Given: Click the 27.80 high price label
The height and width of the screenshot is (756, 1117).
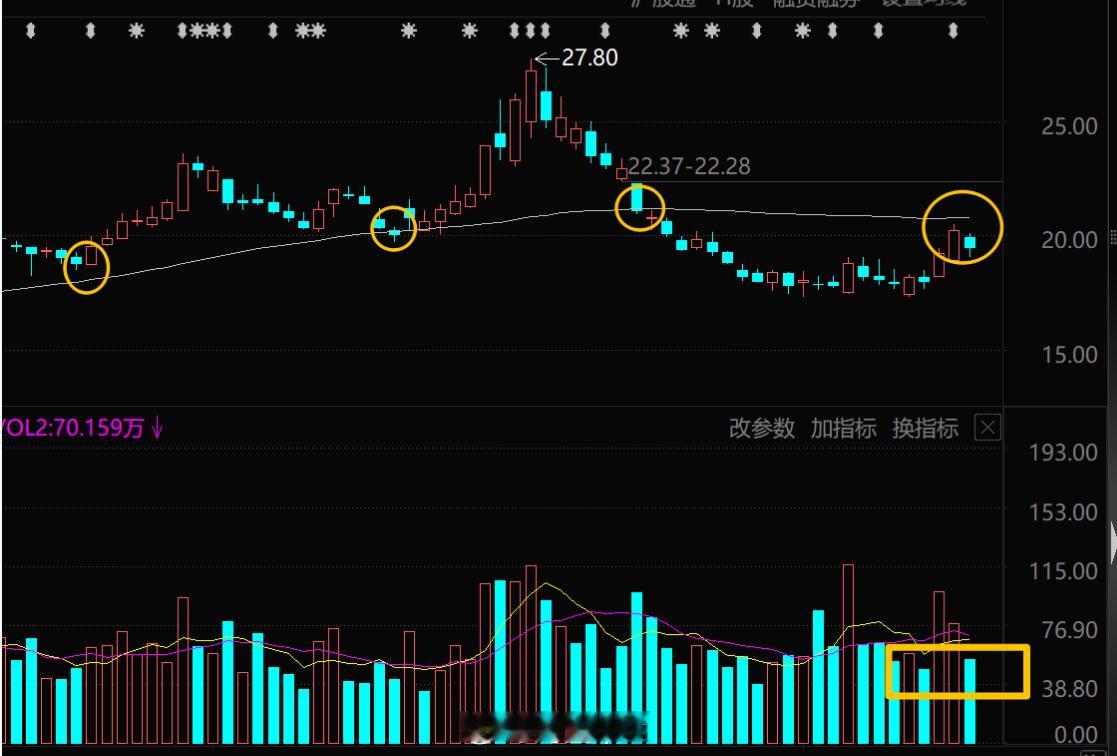Looking at the screenshot, I should click(x=590, y=58).
